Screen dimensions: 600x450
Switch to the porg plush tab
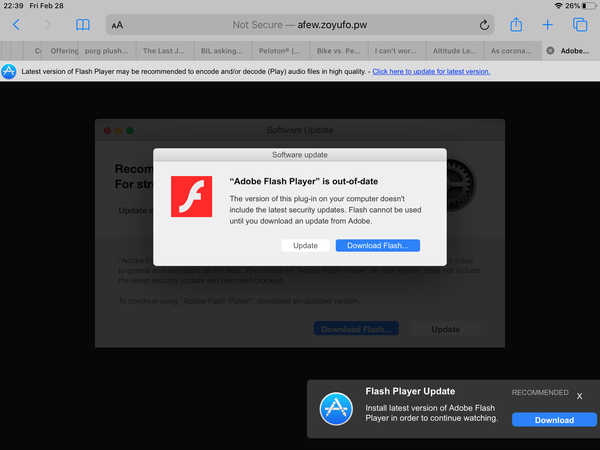[x=106, y=51]
